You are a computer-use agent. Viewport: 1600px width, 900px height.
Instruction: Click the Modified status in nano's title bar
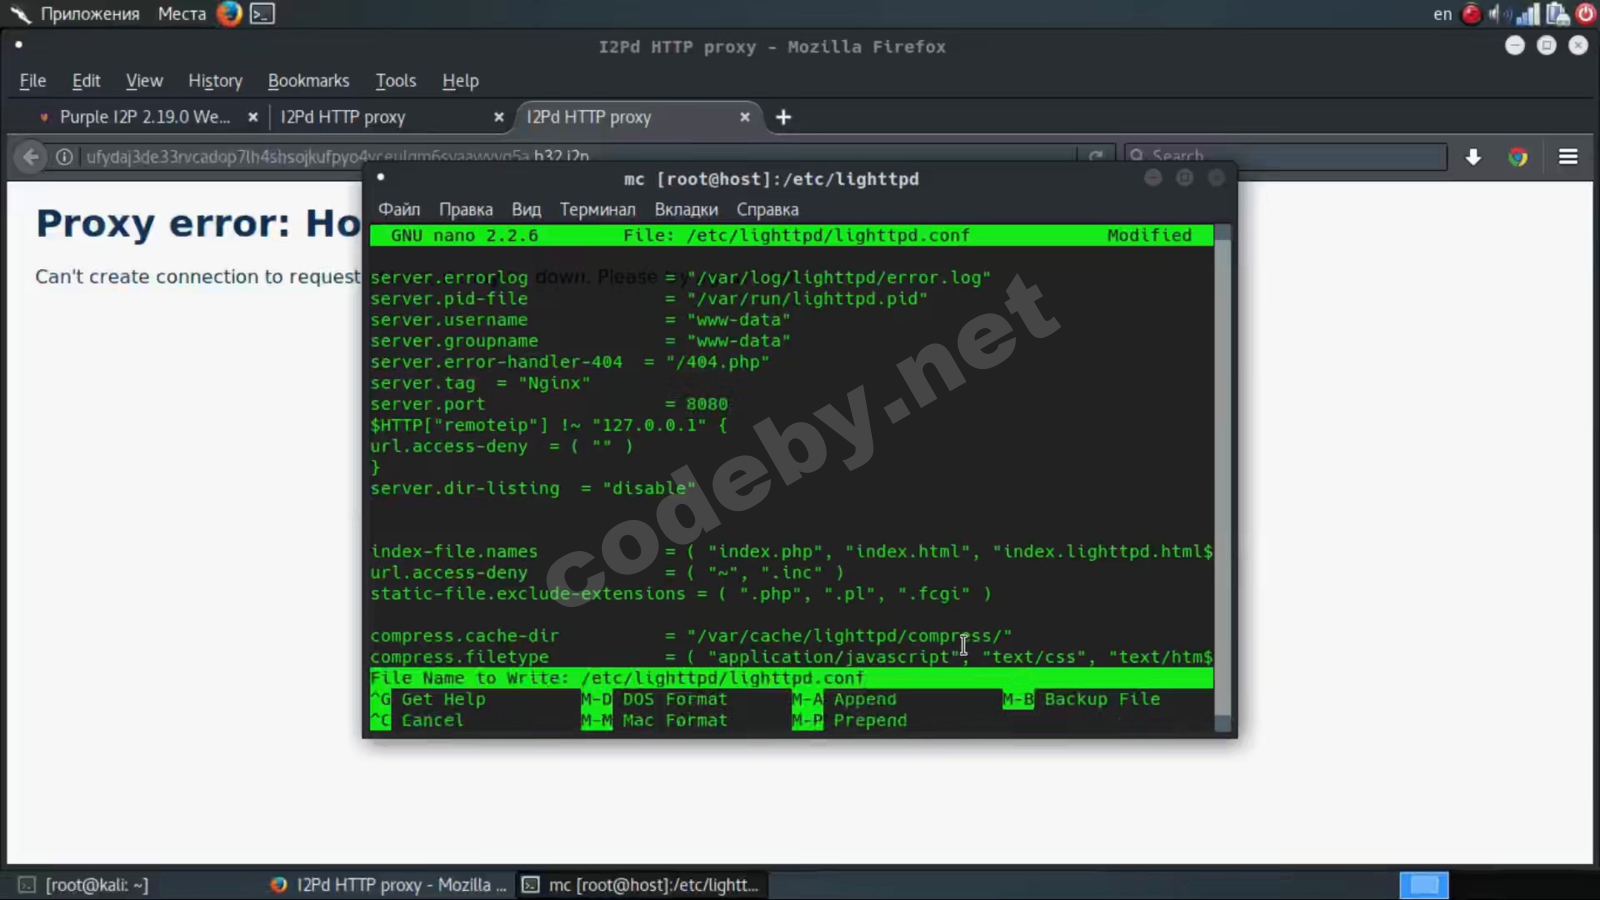coord(1149,235)
